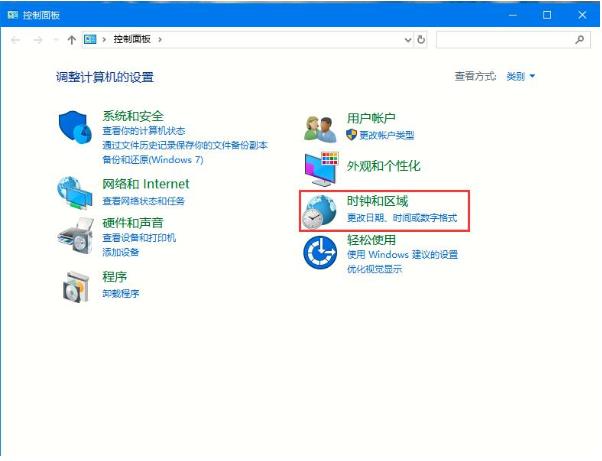Viewport: 602px width, 461px height.
Task: Click the shield icon beside 更改帐户类型
Action: click(x=351, y=134)
